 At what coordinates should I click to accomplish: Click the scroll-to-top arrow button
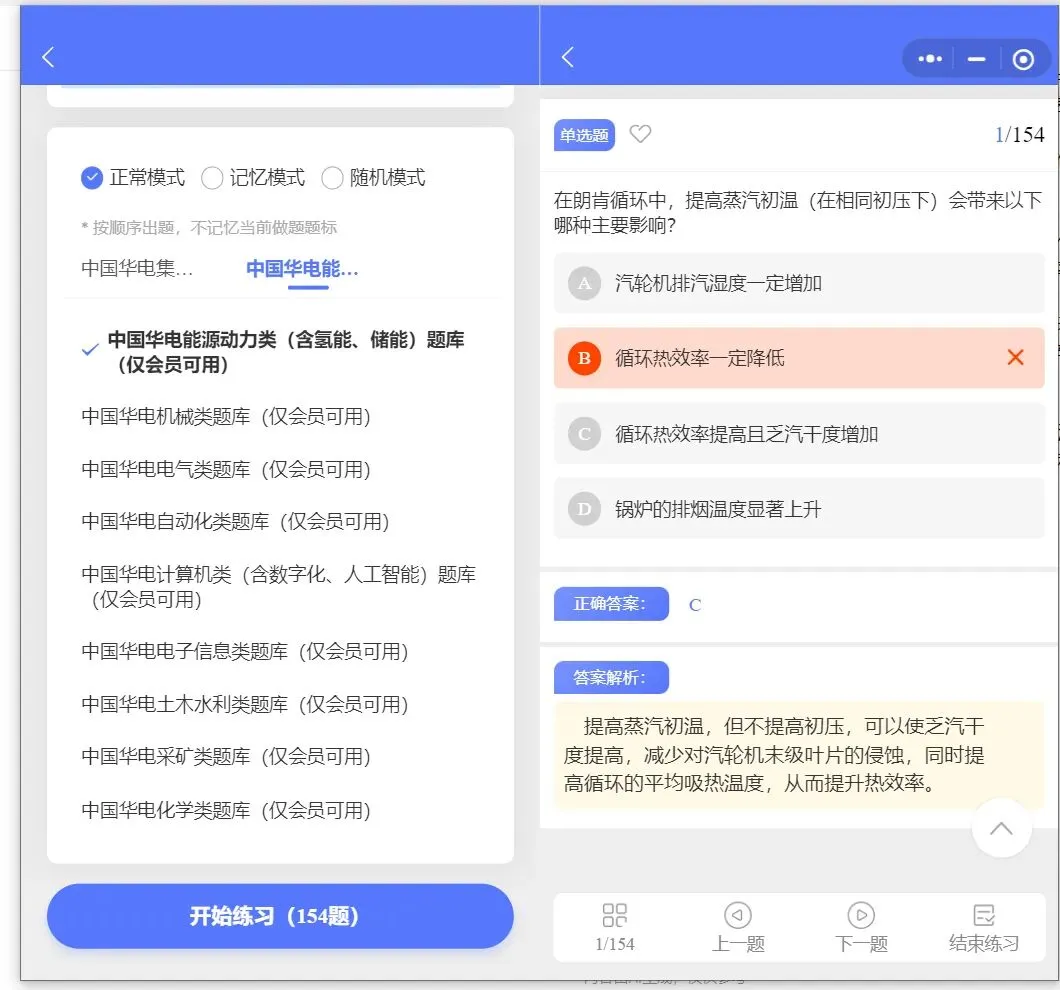1001,828
